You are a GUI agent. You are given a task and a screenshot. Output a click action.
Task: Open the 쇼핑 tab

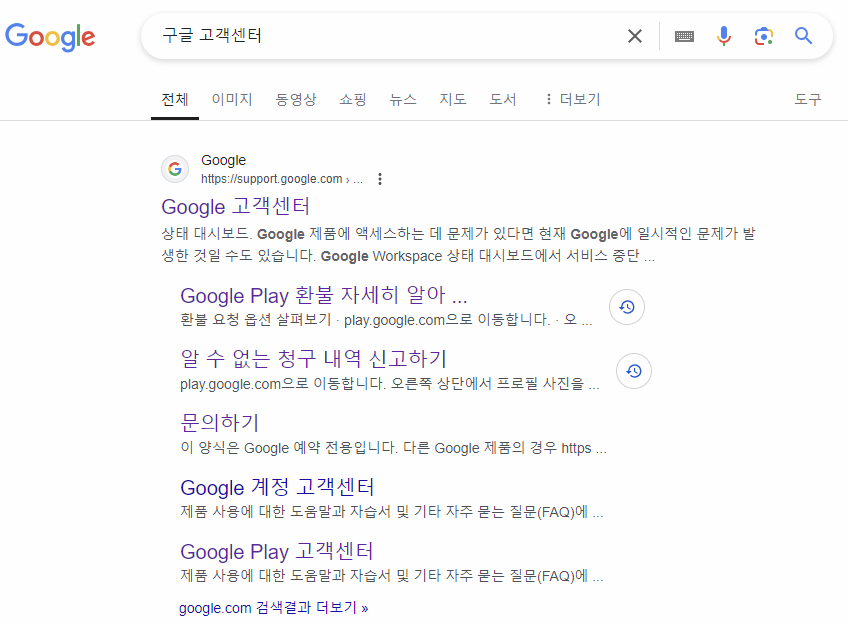coord(353,99)
